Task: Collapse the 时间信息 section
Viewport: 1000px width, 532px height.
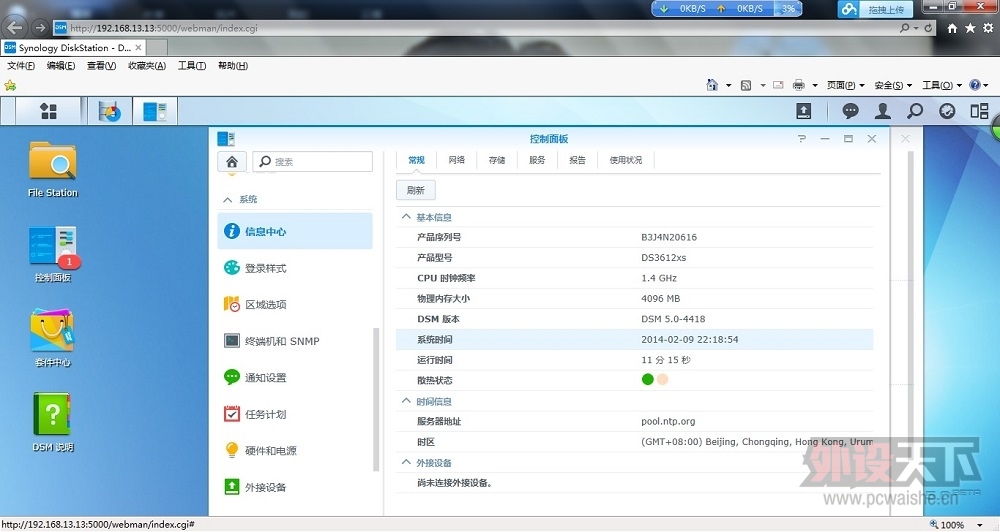Action: point(406,401)
